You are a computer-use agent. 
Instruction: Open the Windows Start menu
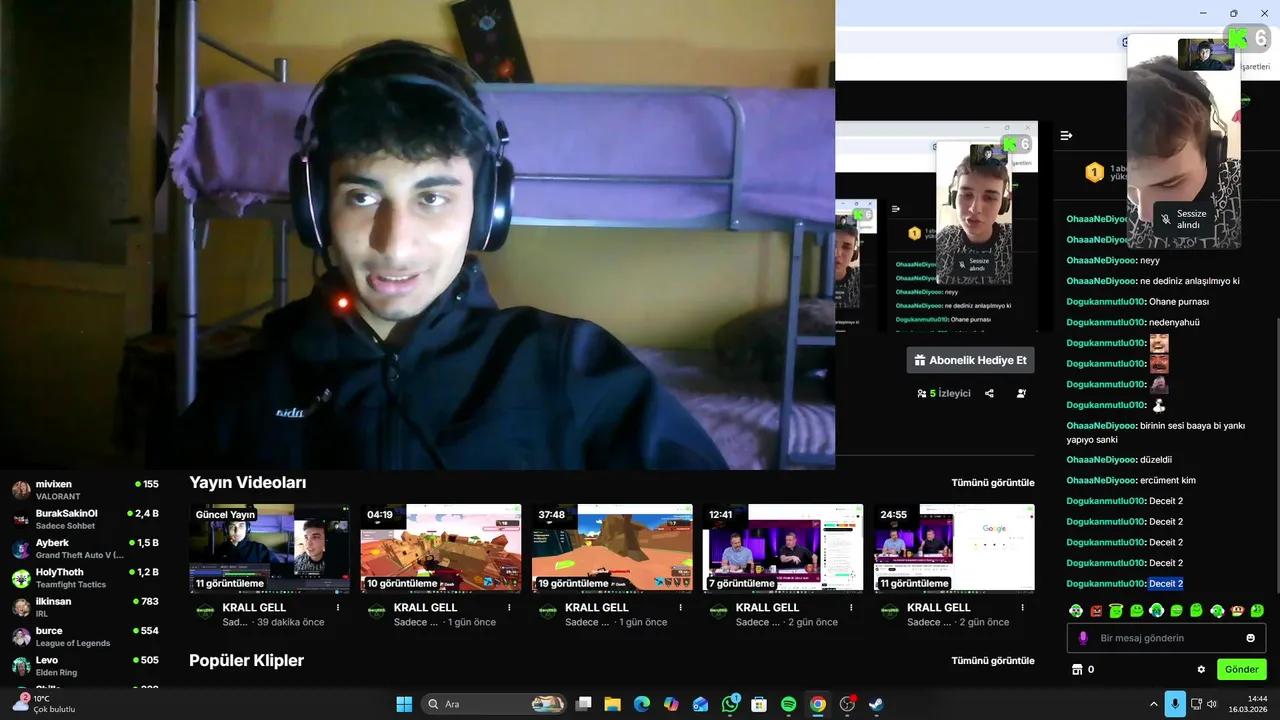(x=404, y=704)
